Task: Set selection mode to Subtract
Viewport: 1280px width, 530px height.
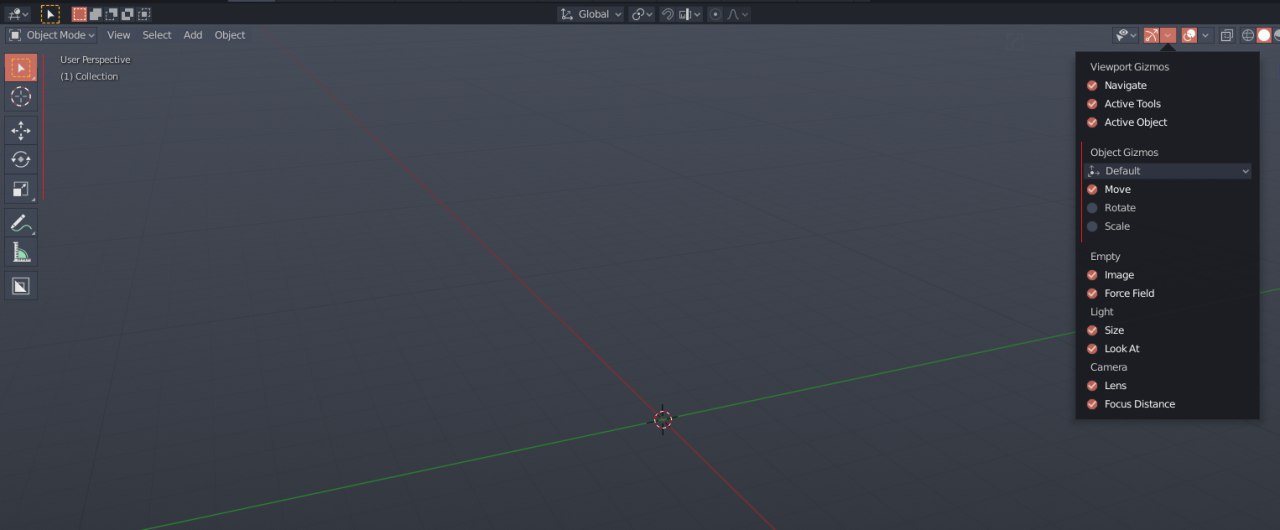Action: pos(111,14)
